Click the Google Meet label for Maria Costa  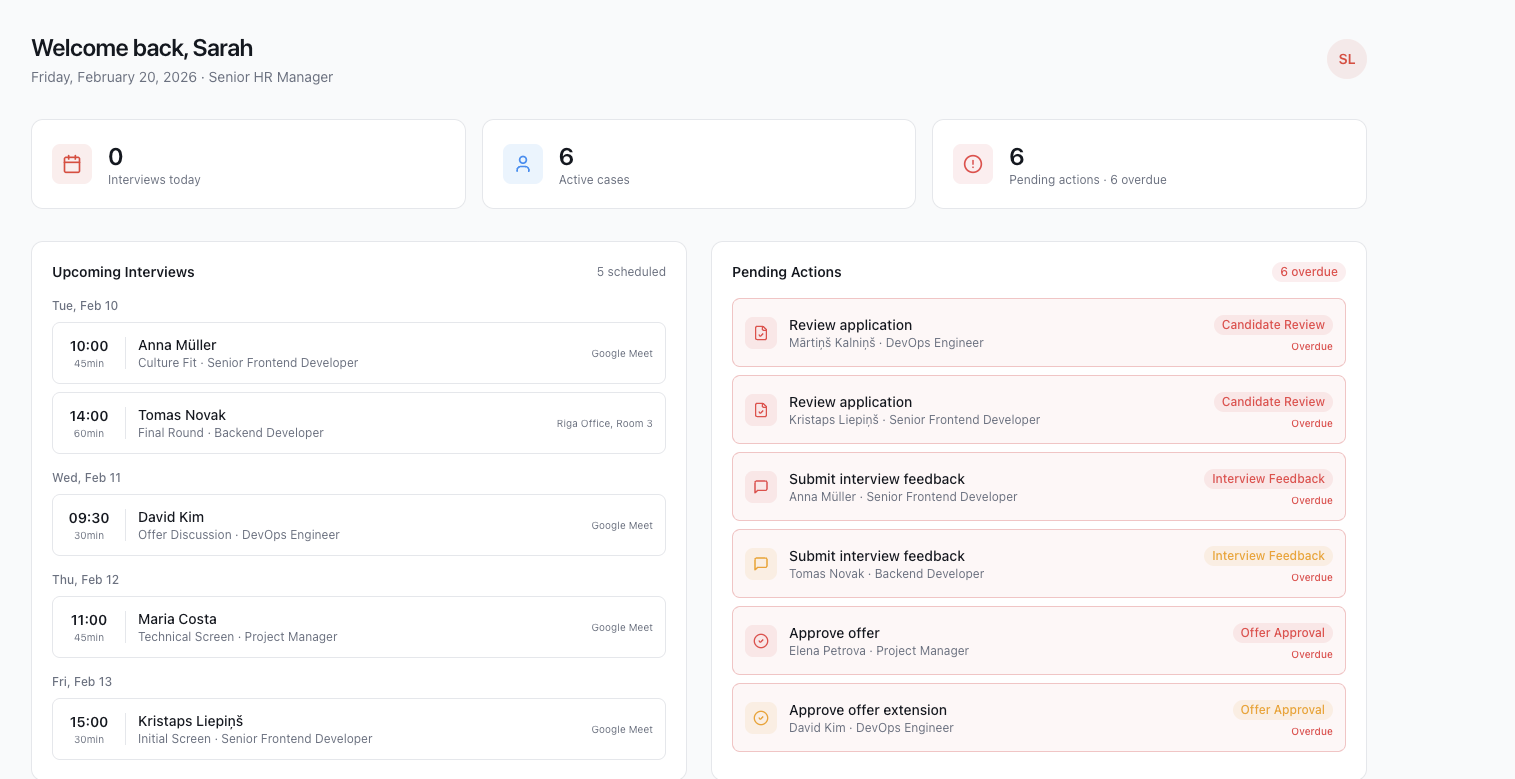[622, 628]
